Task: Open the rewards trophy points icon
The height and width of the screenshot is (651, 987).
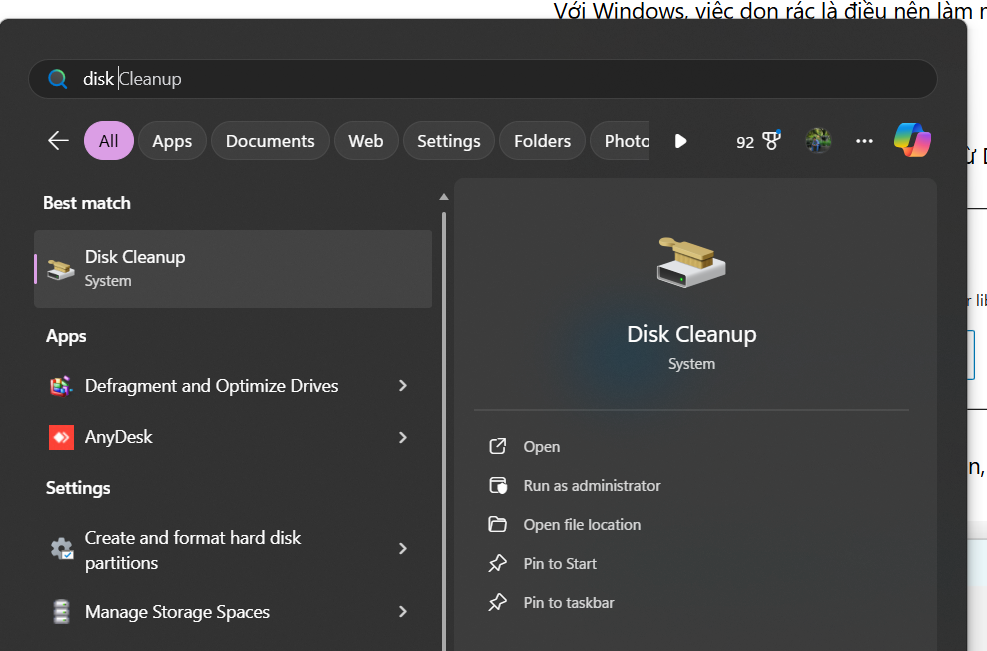Action: pos(770,141)
